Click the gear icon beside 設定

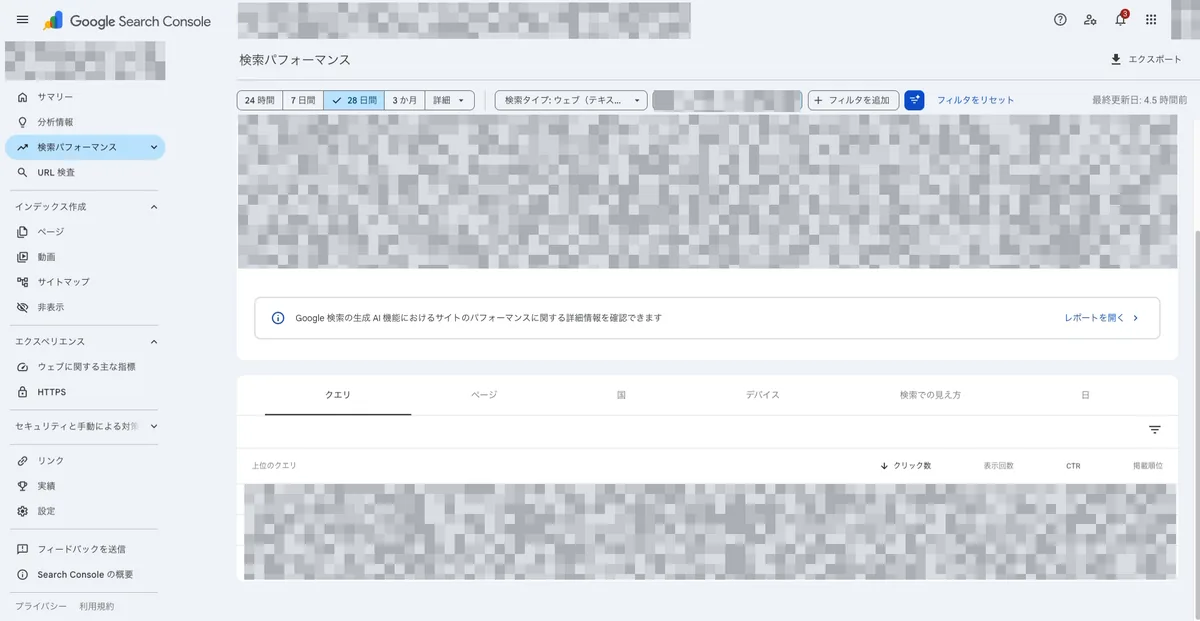22,511
